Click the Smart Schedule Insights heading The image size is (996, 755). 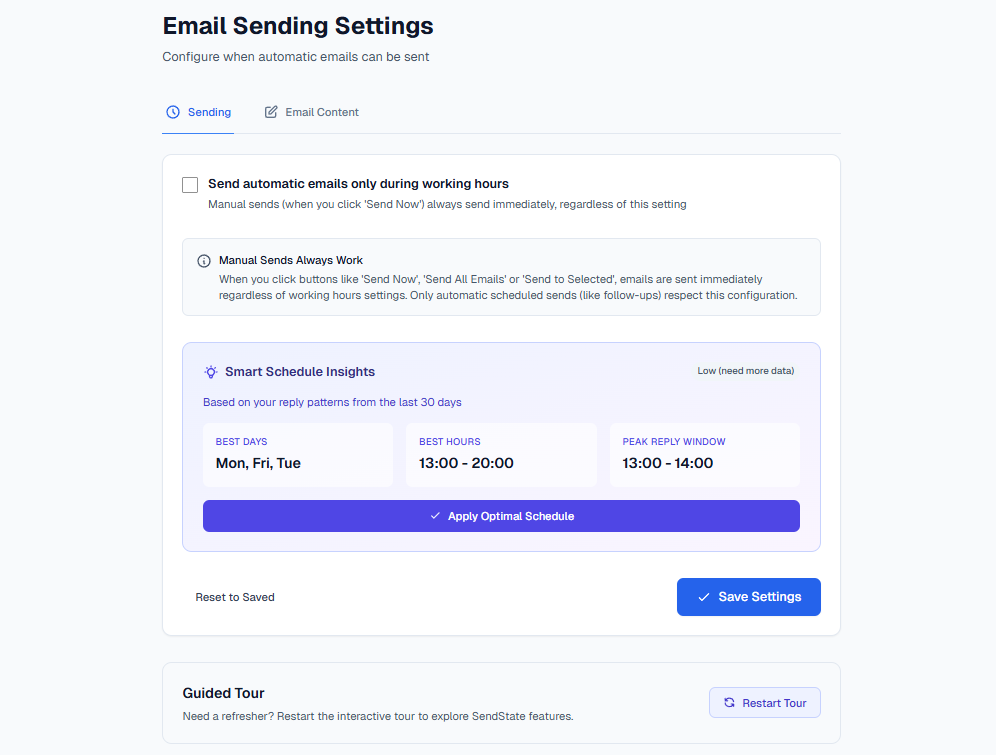click(x=300, y=371)
